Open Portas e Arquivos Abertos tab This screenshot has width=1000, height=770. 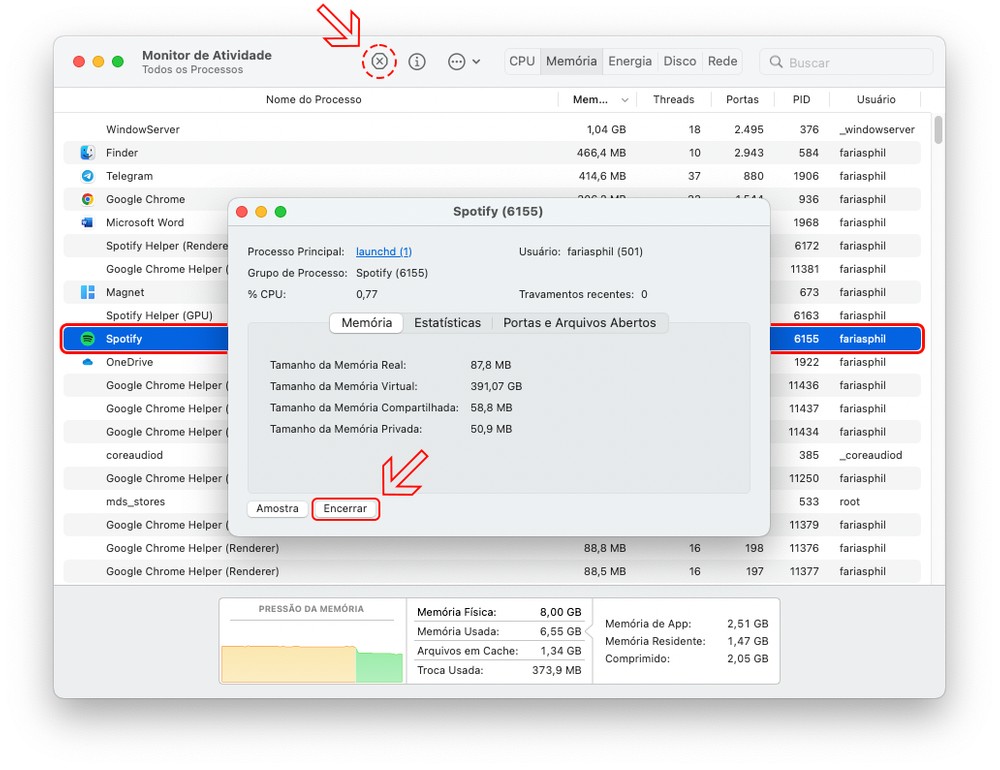[x=579, y=323]
